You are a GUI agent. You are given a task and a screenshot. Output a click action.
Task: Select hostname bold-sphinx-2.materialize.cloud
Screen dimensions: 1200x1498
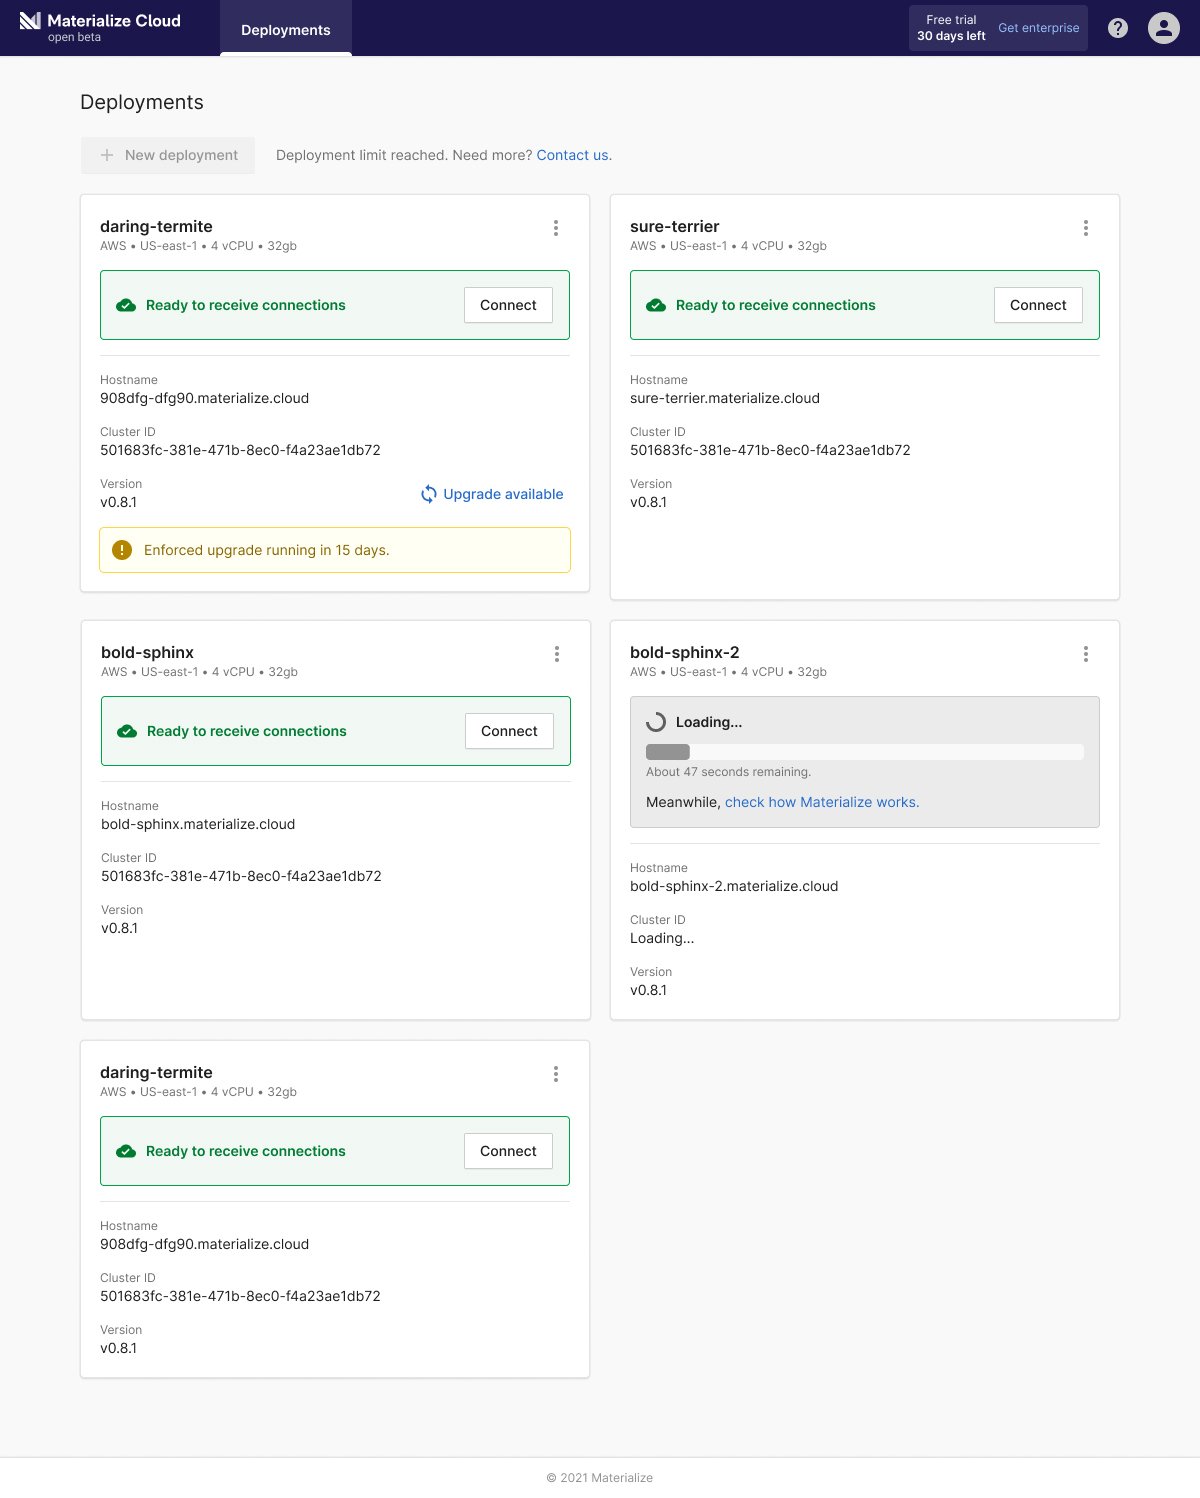734,886
